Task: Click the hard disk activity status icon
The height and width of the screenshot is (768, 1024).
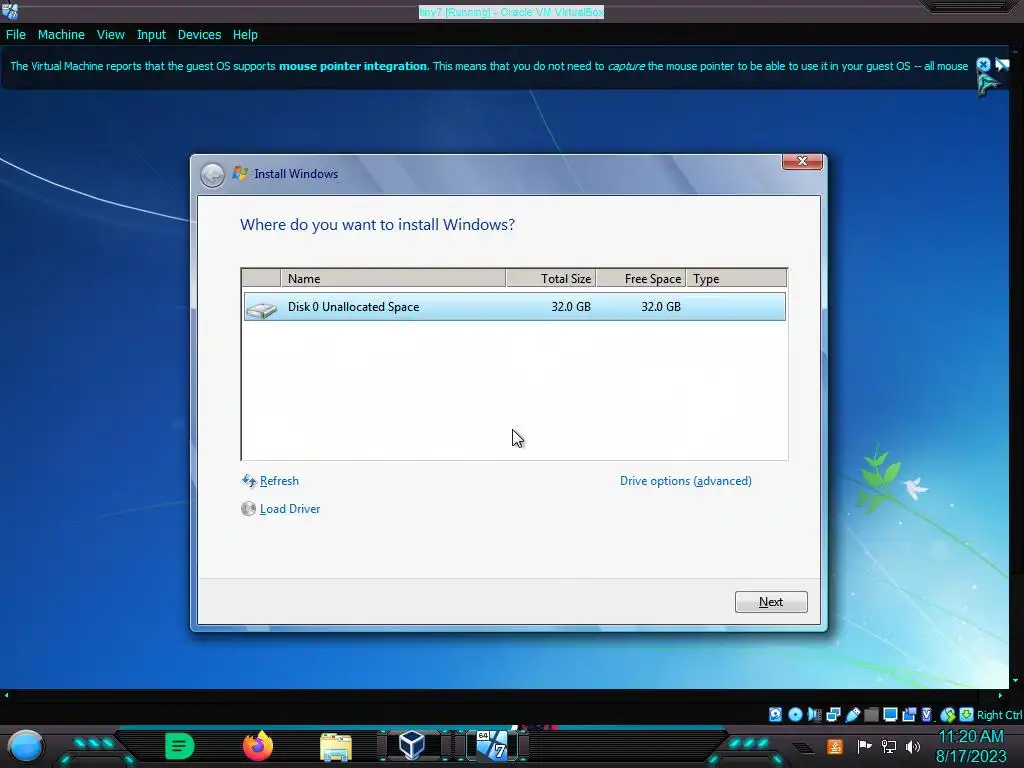Action: click(775, 714)
